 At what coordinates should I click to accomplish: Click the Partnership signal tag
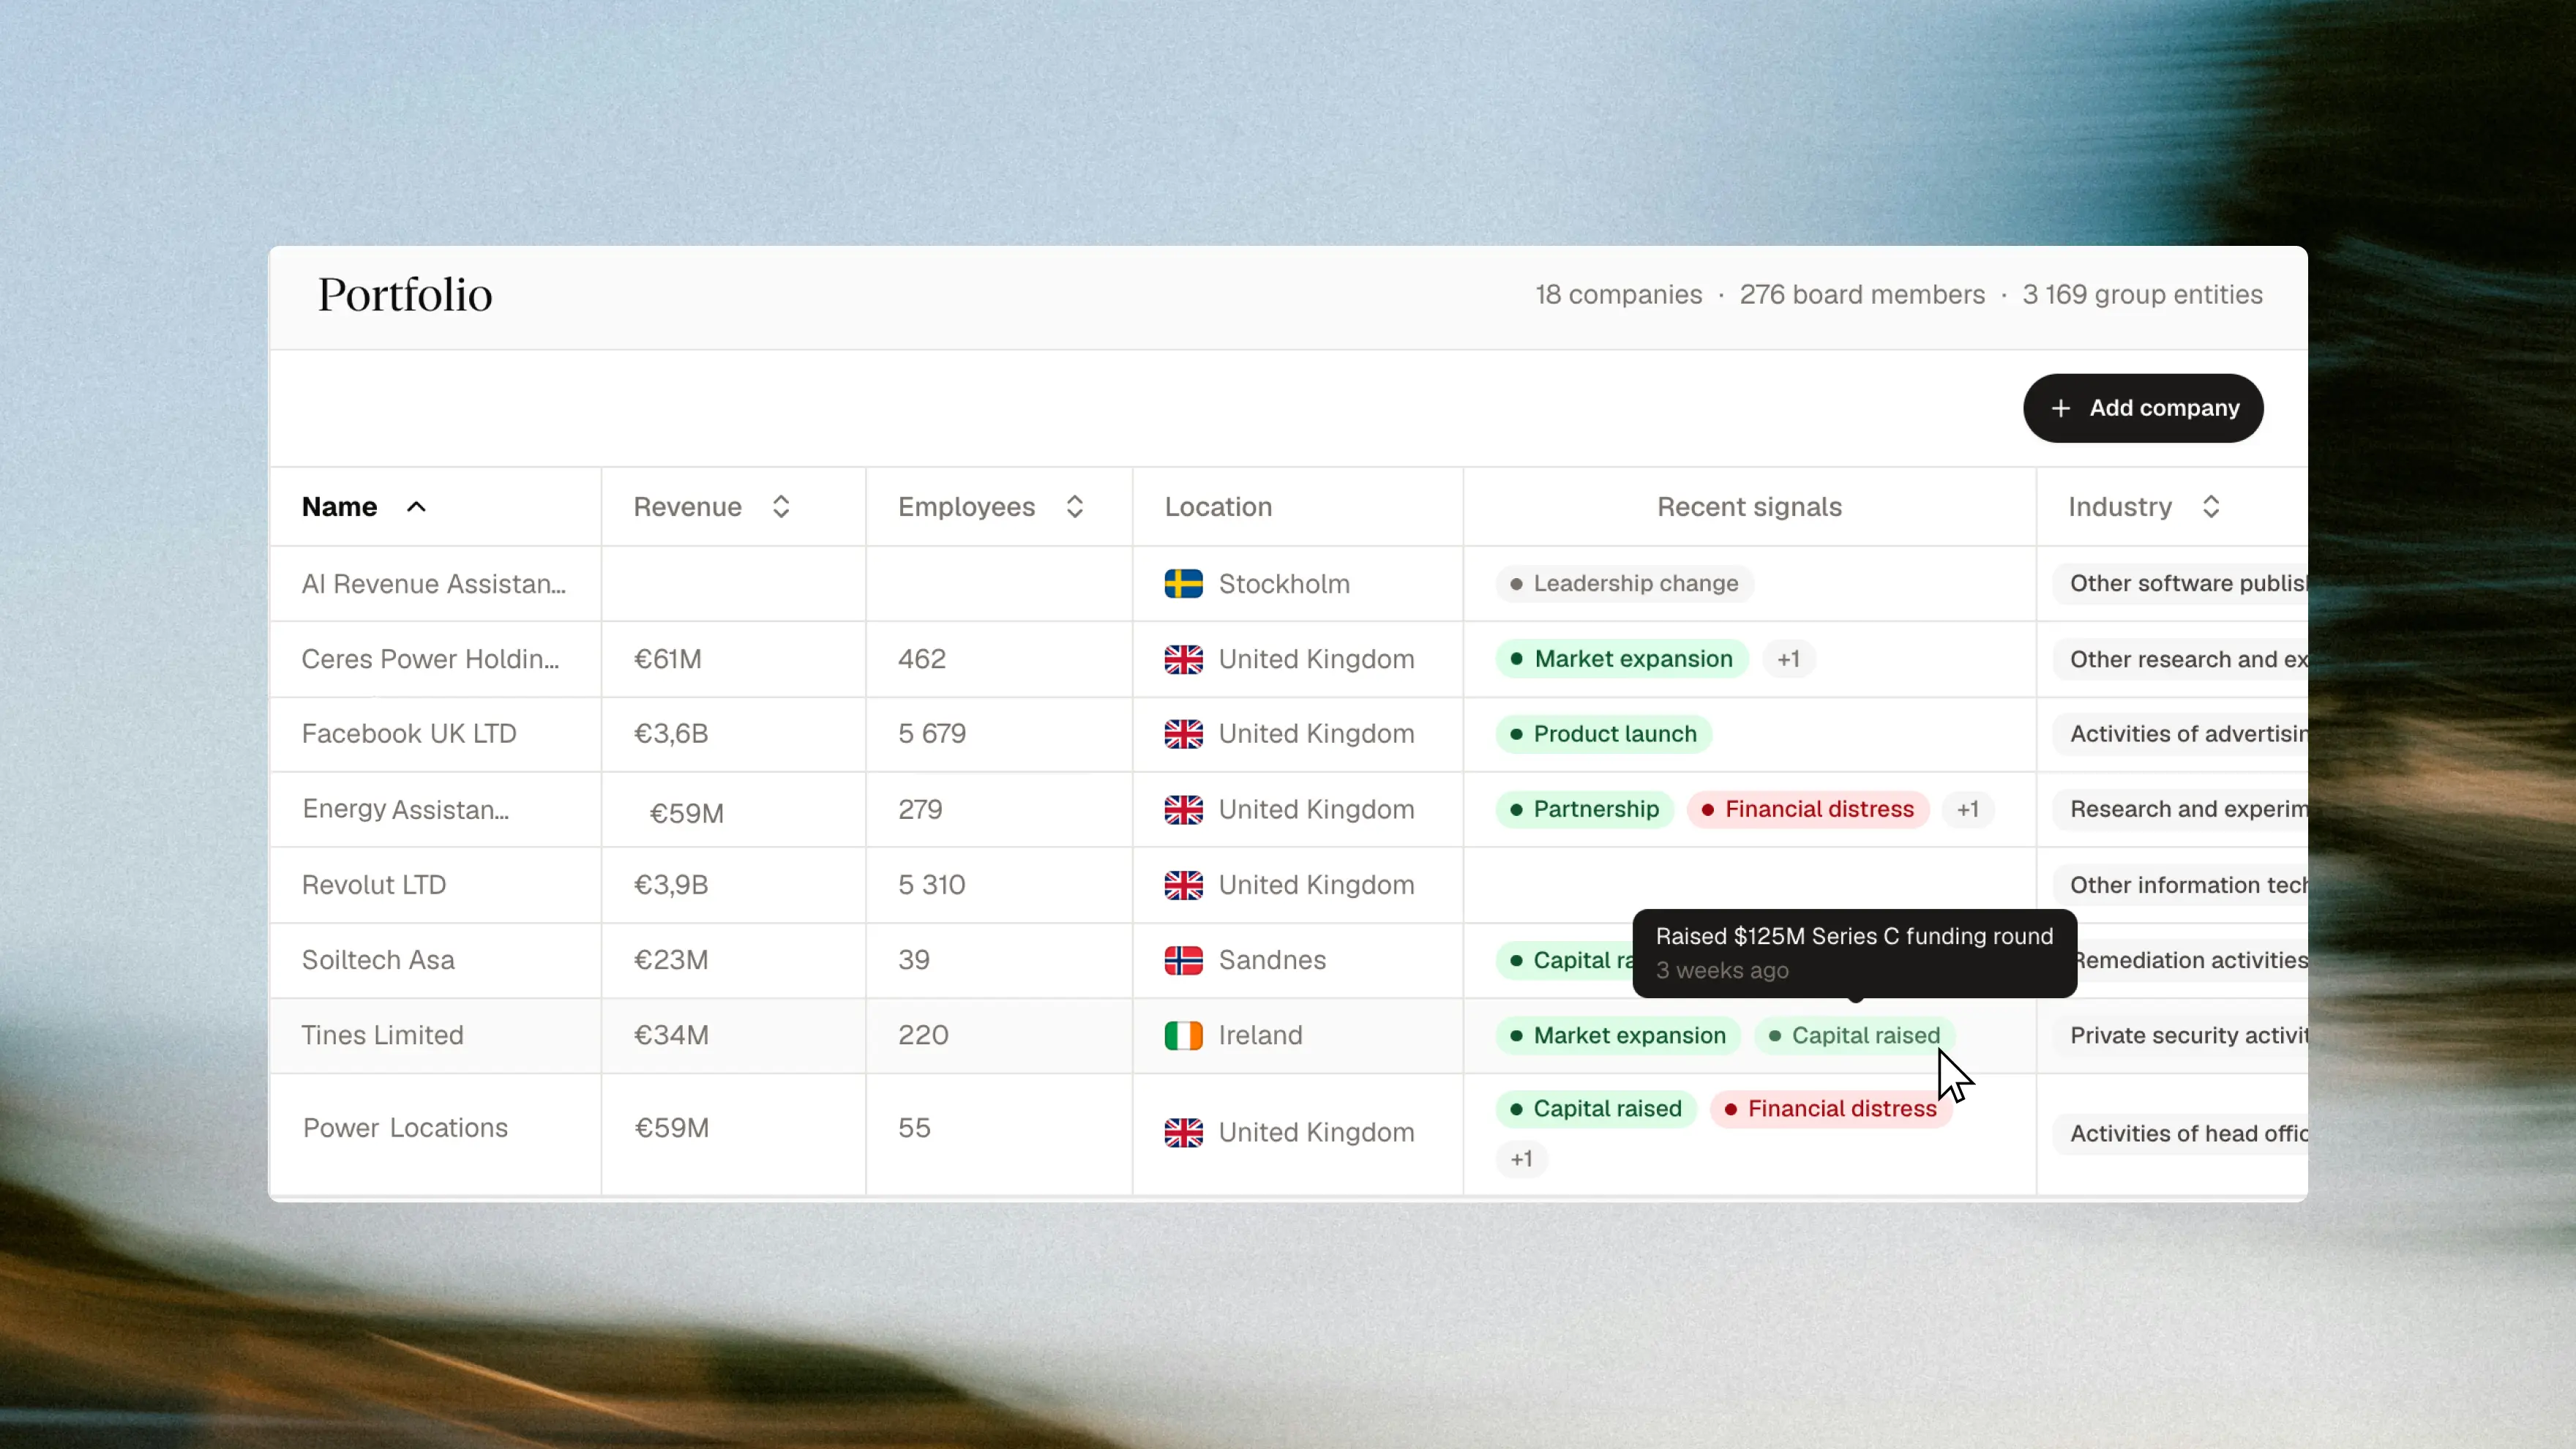(x=1585, y=809)
